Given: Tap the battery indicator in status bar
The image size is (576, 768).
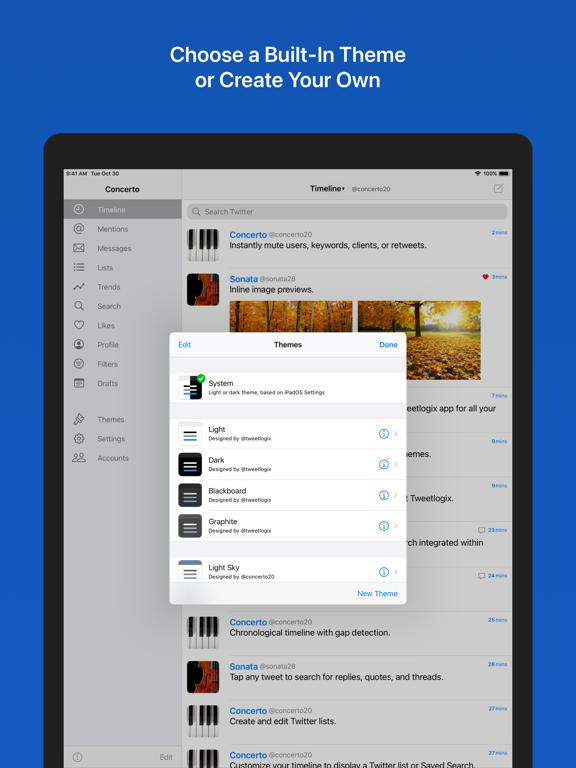Looking at the screenshot, I should click(x=504, y=173).
